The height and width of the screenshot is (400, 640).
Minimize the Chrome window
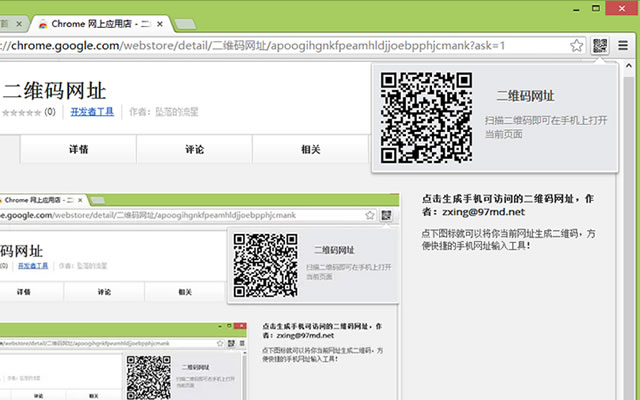[576, 9]
